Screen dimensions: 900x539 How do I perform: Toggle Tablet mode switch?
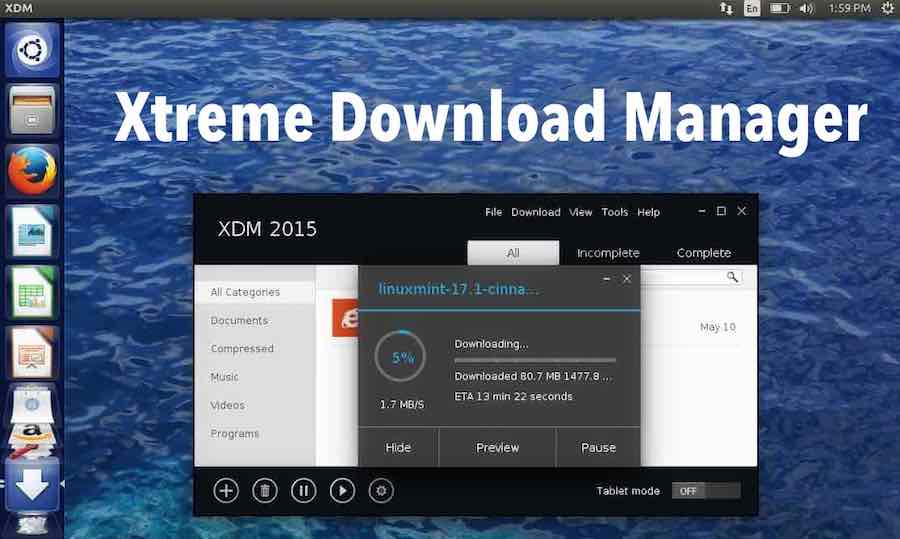(x=706, y=491)
